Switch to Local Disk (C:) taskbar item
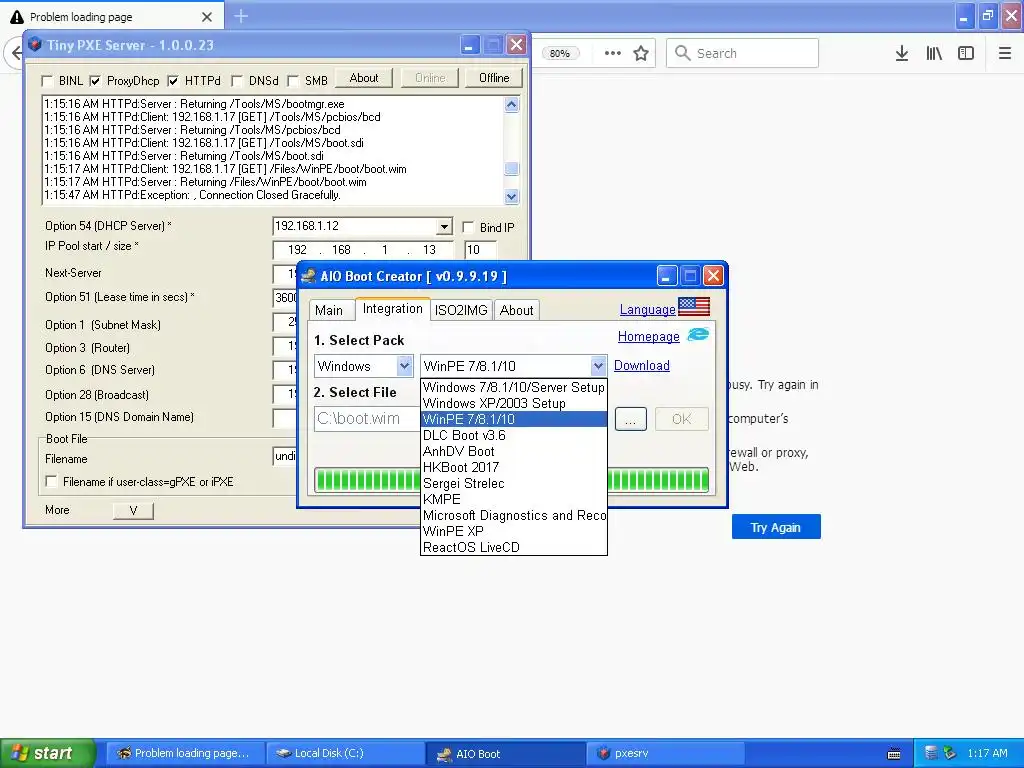 point(346,753)
